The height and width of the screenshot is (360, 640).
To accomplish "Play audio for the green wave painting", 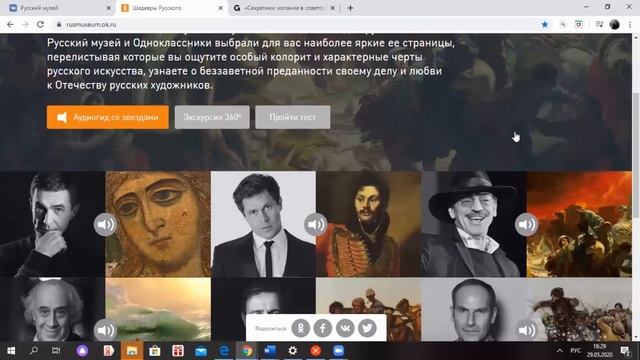I will coord(105,330).
